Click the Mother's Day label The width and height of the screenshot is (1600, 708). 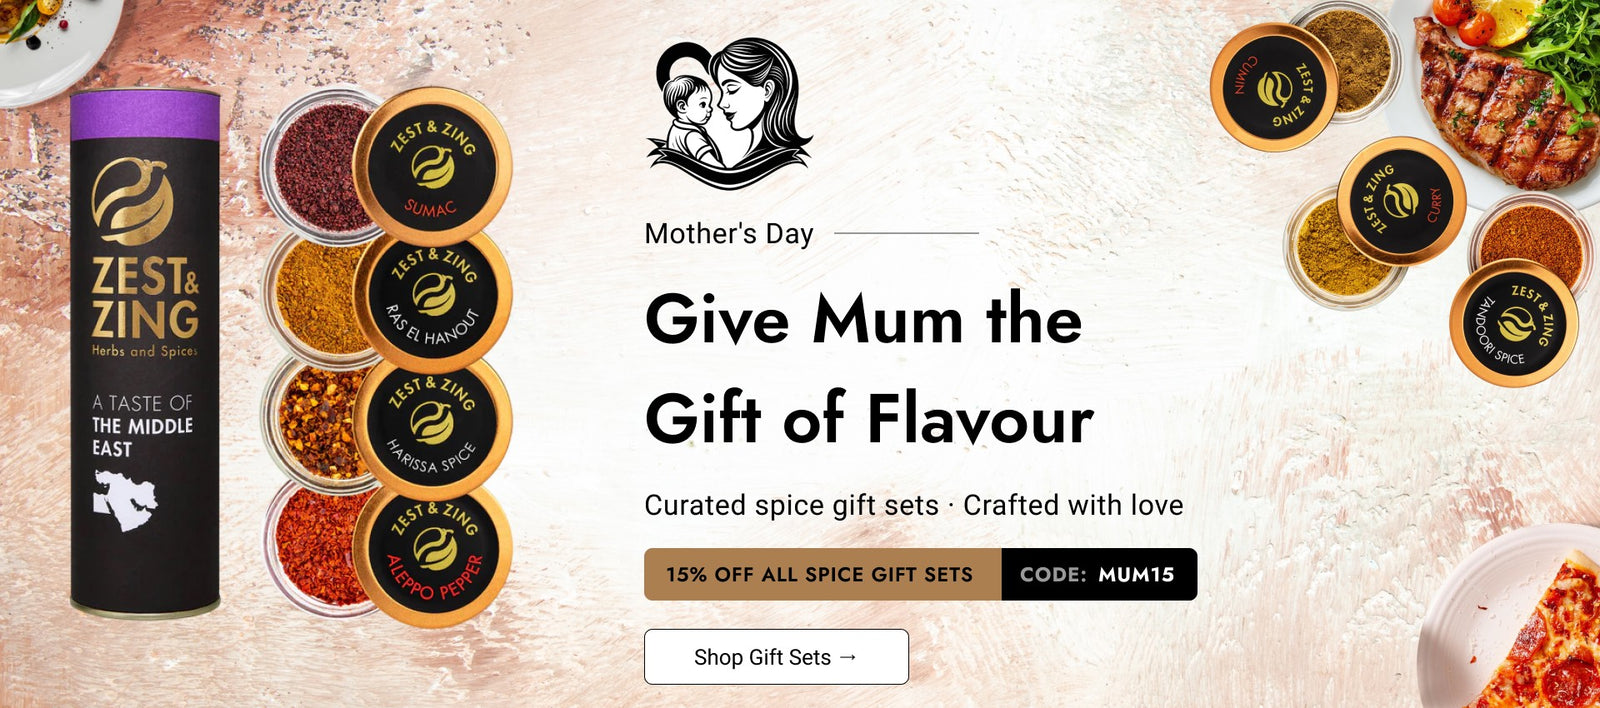point(729,234)
